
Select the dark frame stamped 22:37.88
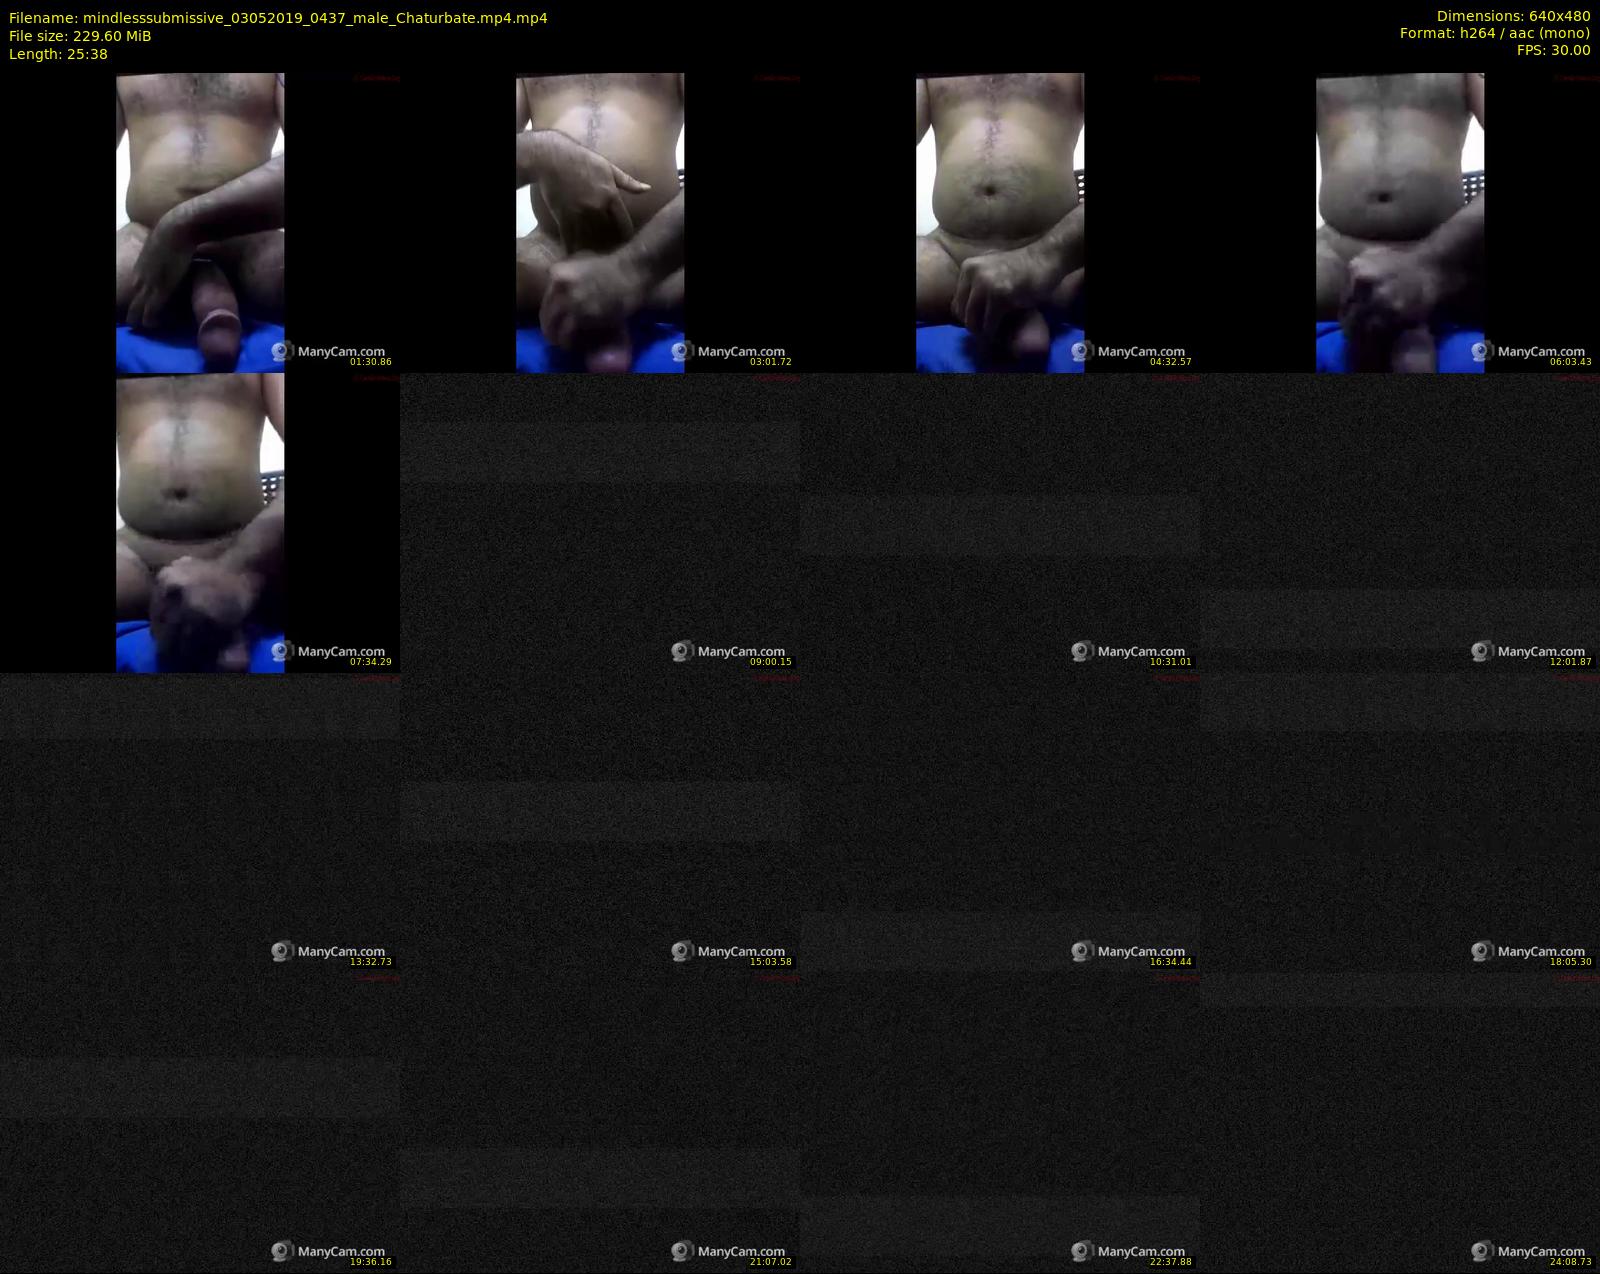click(x=1000, y=1123)
